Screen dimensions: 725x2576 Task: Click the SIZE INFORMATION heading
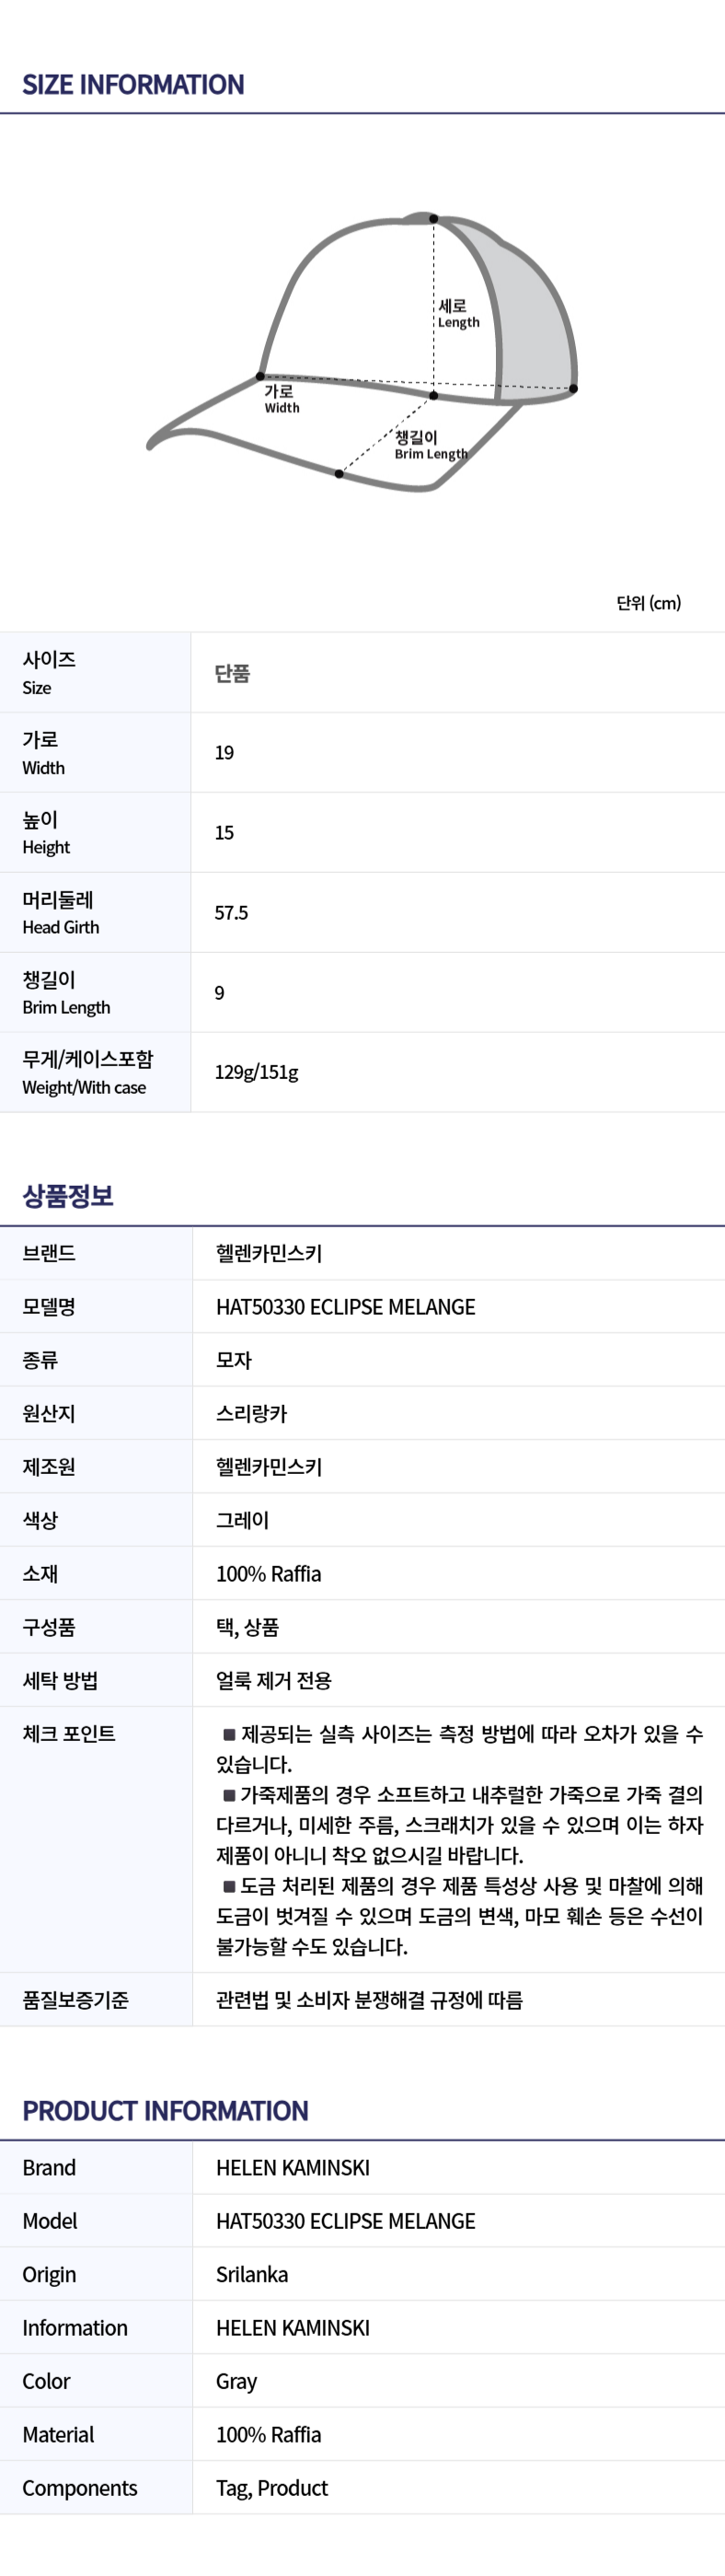click(x=133, y=85)
